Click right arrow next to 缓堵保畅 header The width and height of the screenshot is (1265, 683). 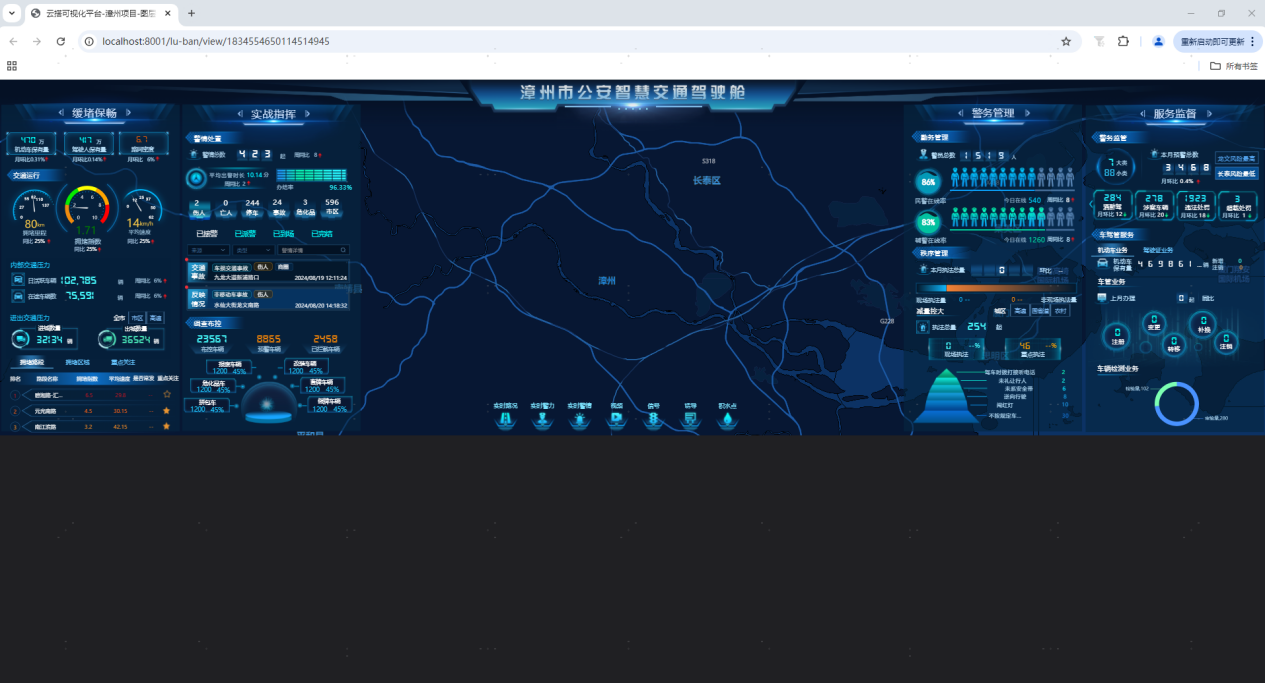129,113
